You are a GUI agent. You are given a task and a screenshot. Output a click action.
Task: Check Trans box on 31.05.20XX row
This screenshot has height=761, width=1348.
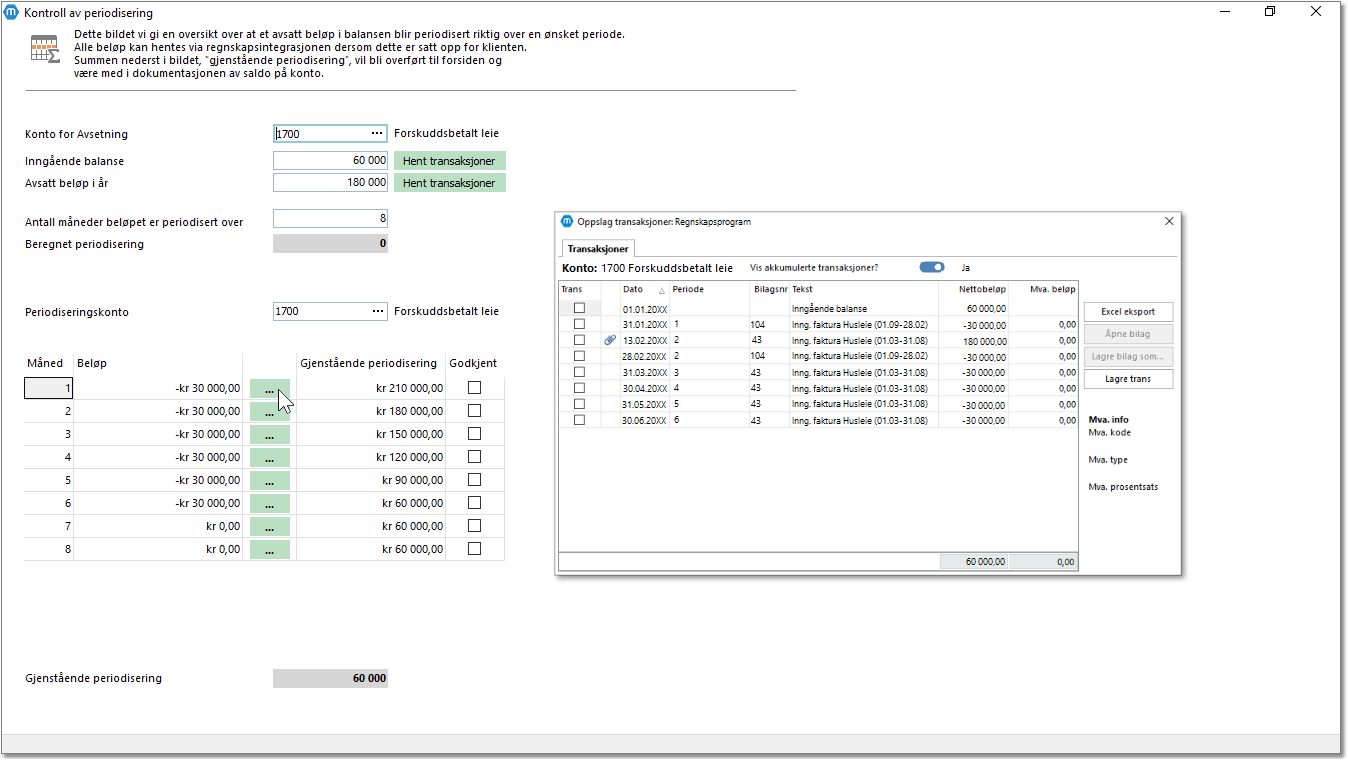click(579, 404)
